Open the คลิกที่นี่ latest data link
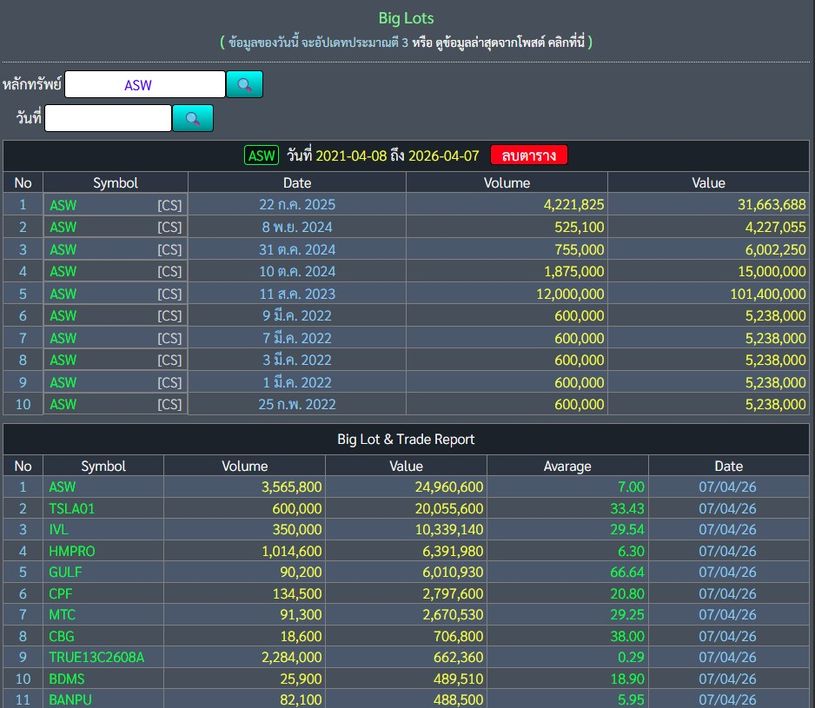 [562, 42]
